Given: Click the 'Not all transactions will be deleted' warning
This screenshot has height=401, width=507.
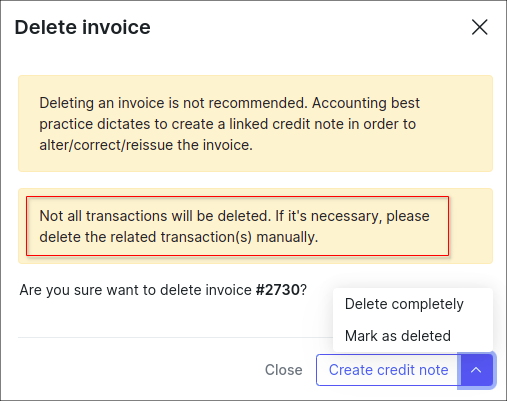Looking at the screenshot, I should (x=237, y=226).
